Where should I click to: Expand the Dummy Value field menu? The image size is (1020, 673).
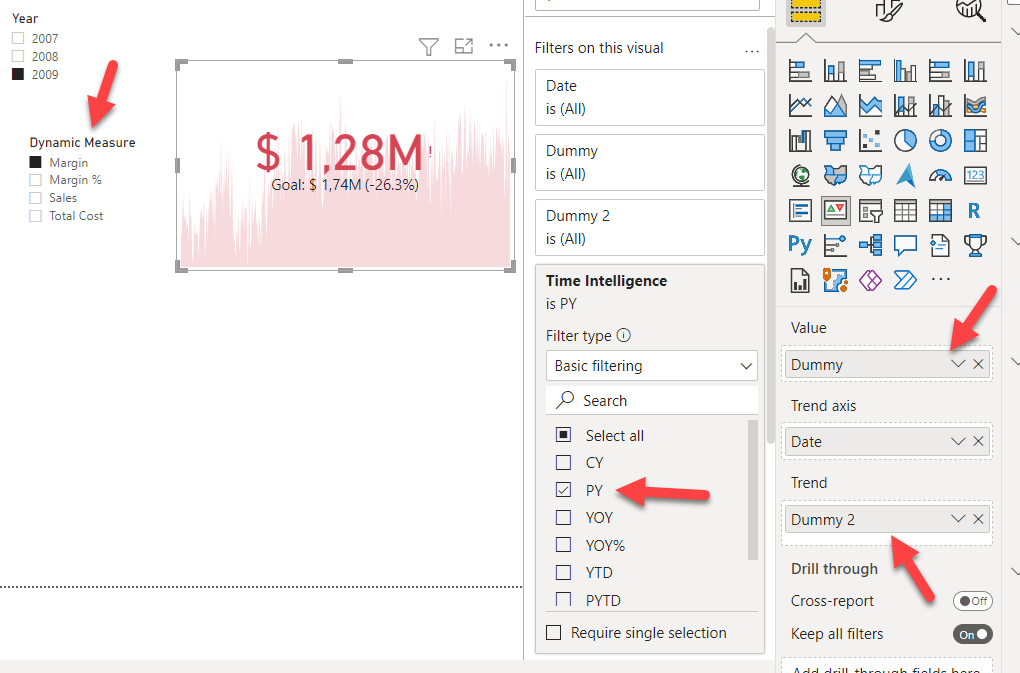(958, 364)
